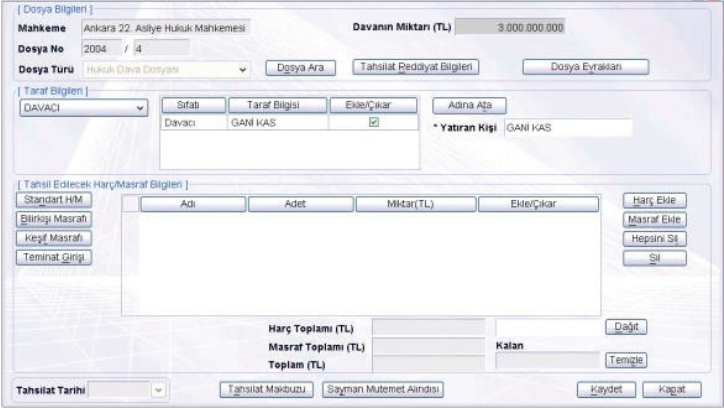Click the Harç Ekle button
724x410 pixels.
tap(652, 201)
